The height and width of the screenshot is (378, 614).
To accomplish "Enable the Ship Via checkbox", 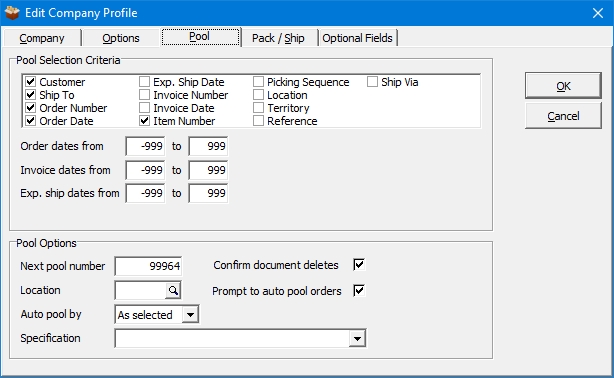I will tap(372, 82).
